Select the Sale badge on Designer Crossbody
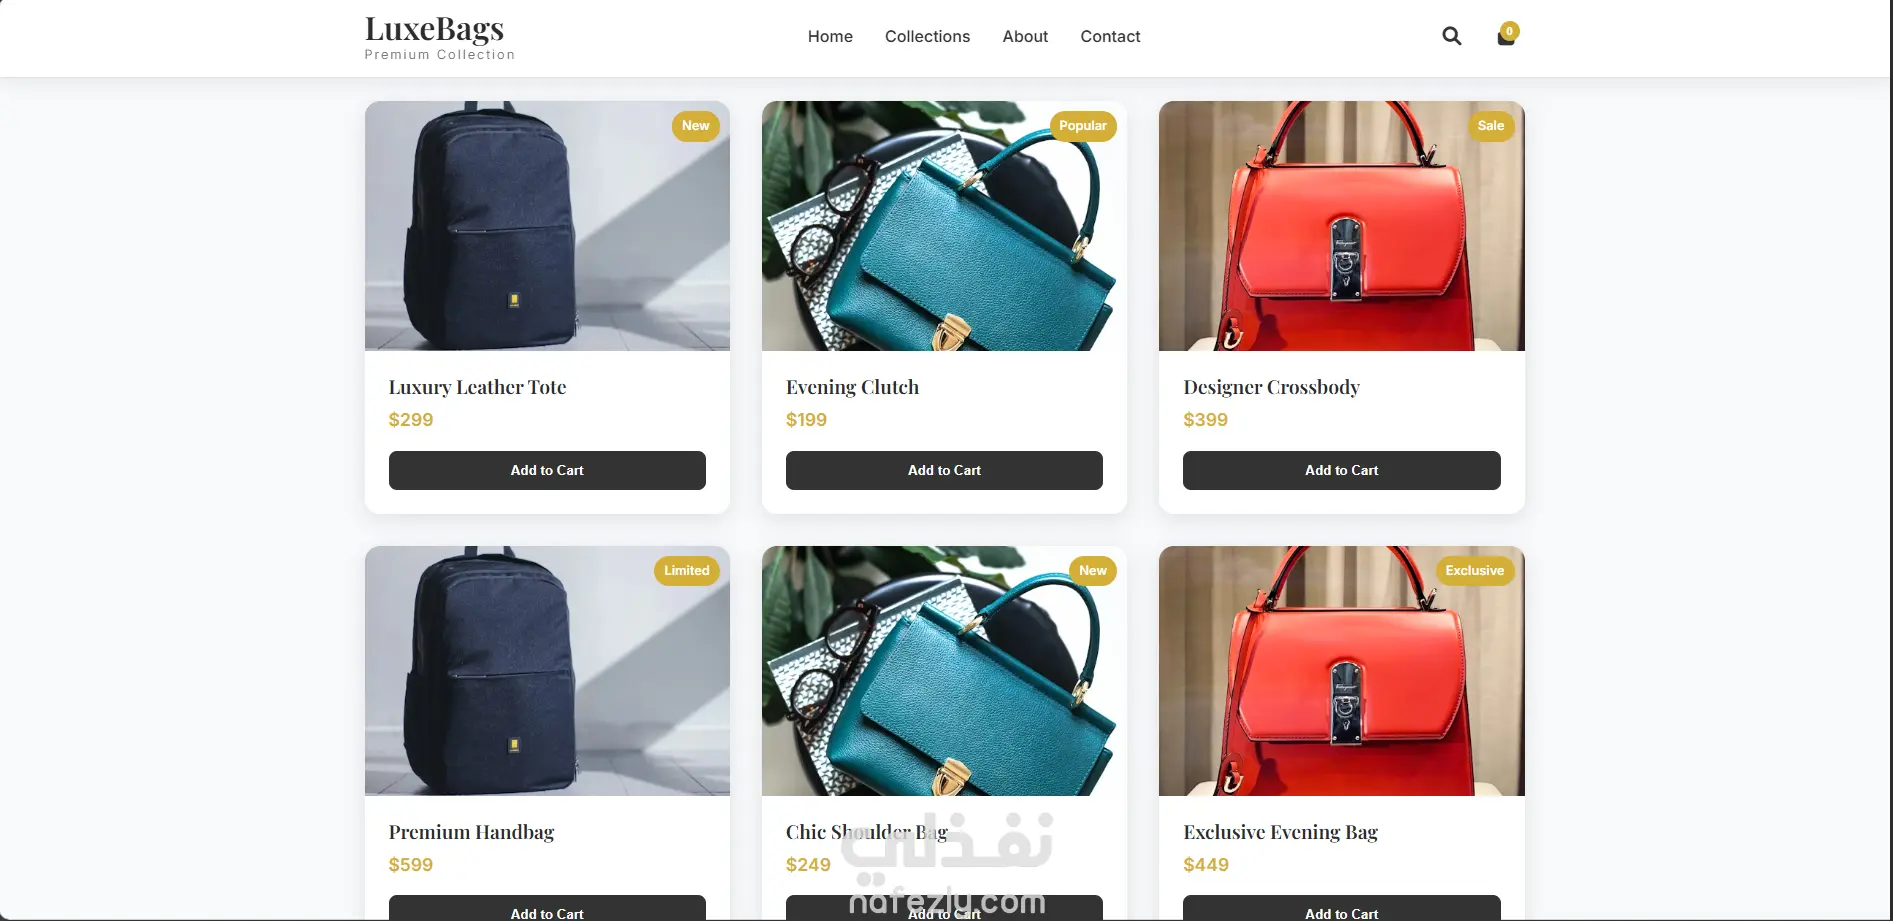 [x=1490, y=126]
